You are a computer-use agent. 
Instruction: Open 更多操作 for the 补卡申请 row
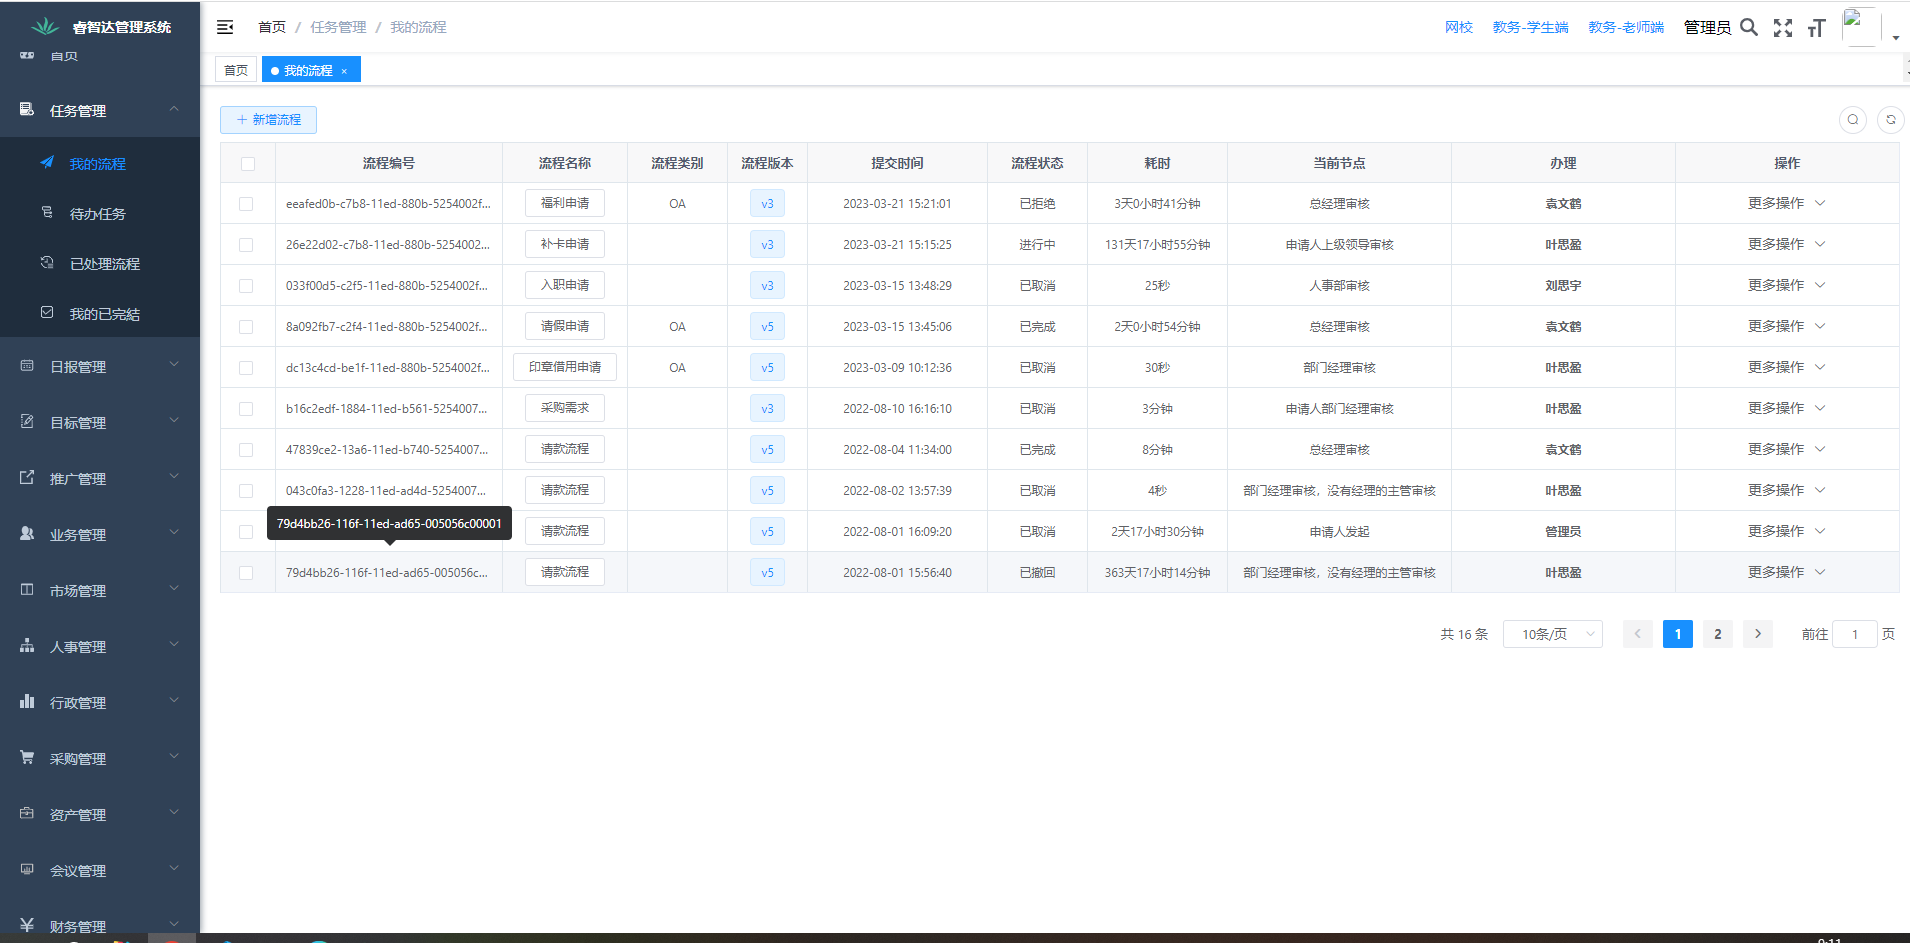pos(1786,244)
